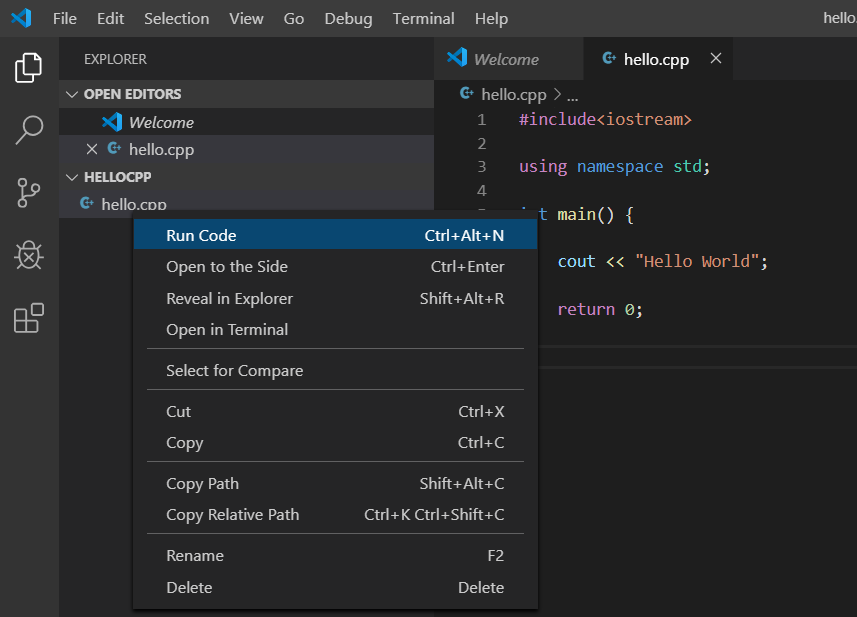Click C++ icon beside hello.cpp in Open Editors

[x=114, y=148]
